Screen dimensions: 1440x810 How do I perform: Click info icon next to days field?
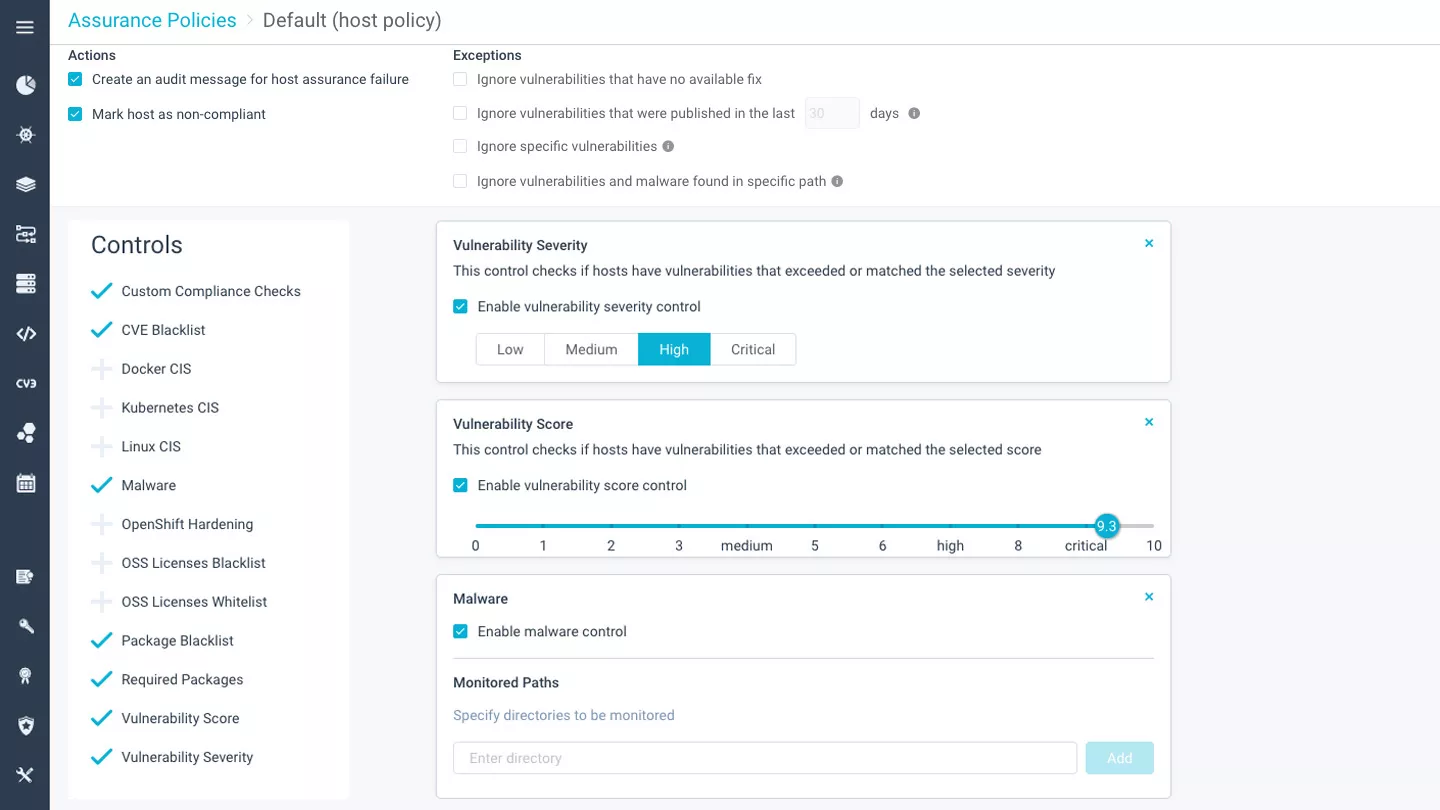click(914, 114)
